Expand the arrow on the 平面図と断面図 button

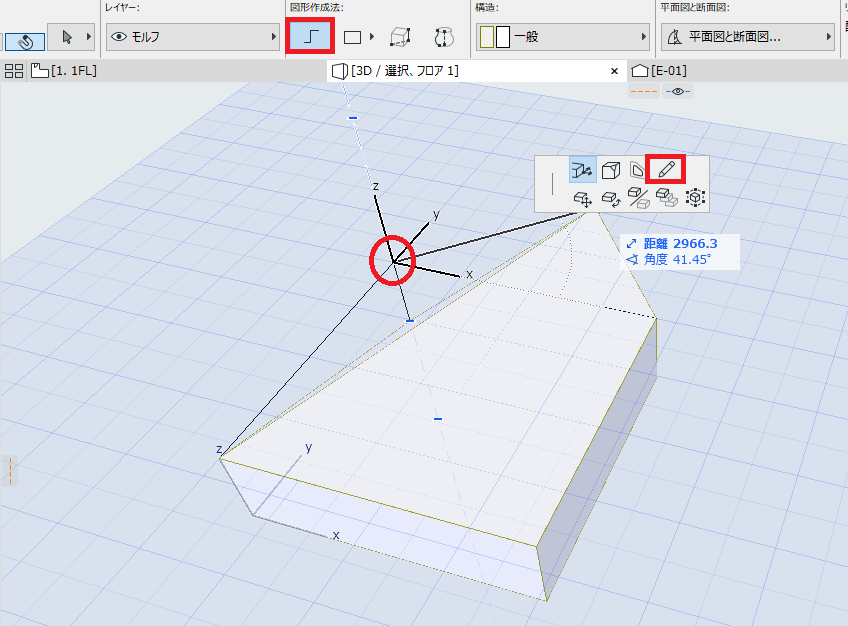[x=829, y=37]
